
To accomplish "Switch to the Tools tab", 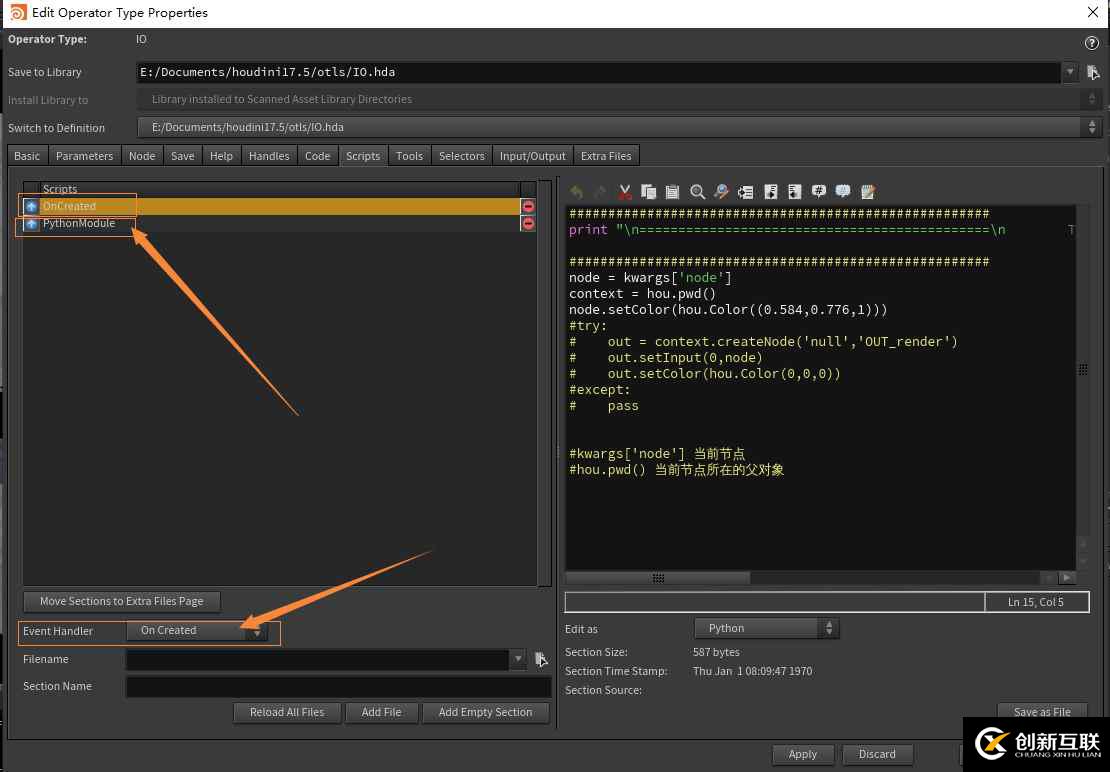I will 409,156.
